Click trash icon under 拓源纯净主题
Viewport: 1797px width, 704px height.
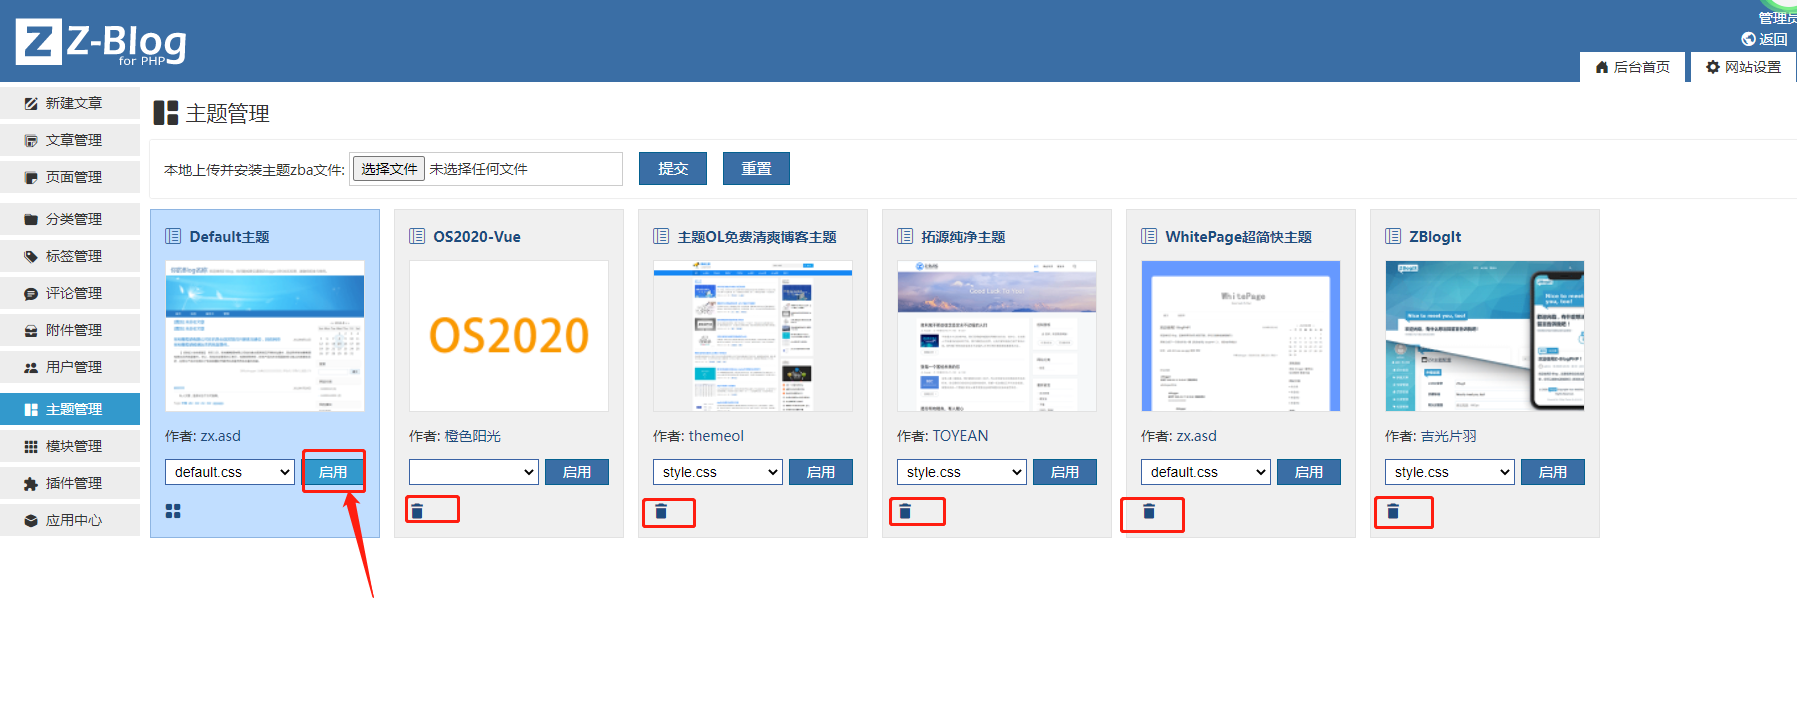(x=905, y=511)
